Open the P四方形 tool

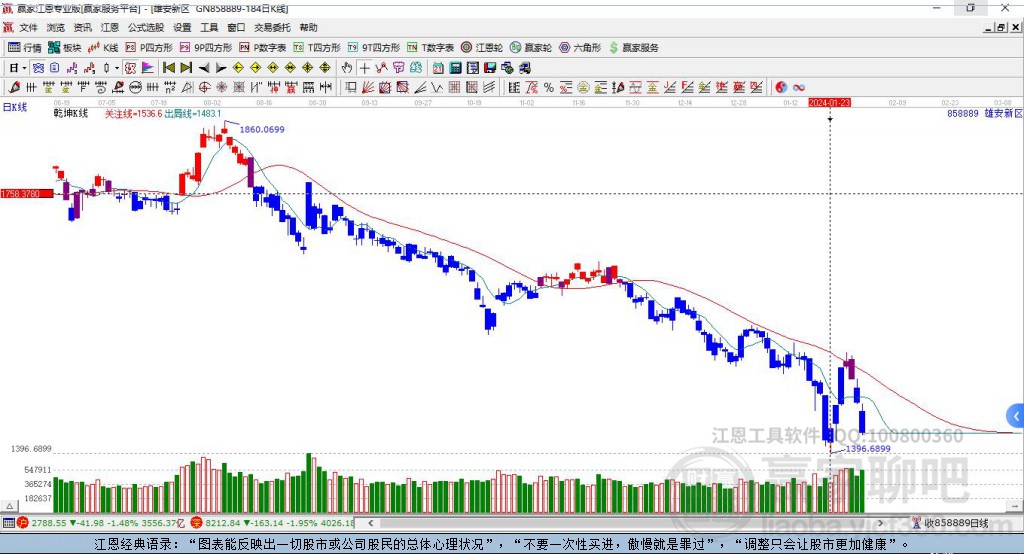[149, 48]
